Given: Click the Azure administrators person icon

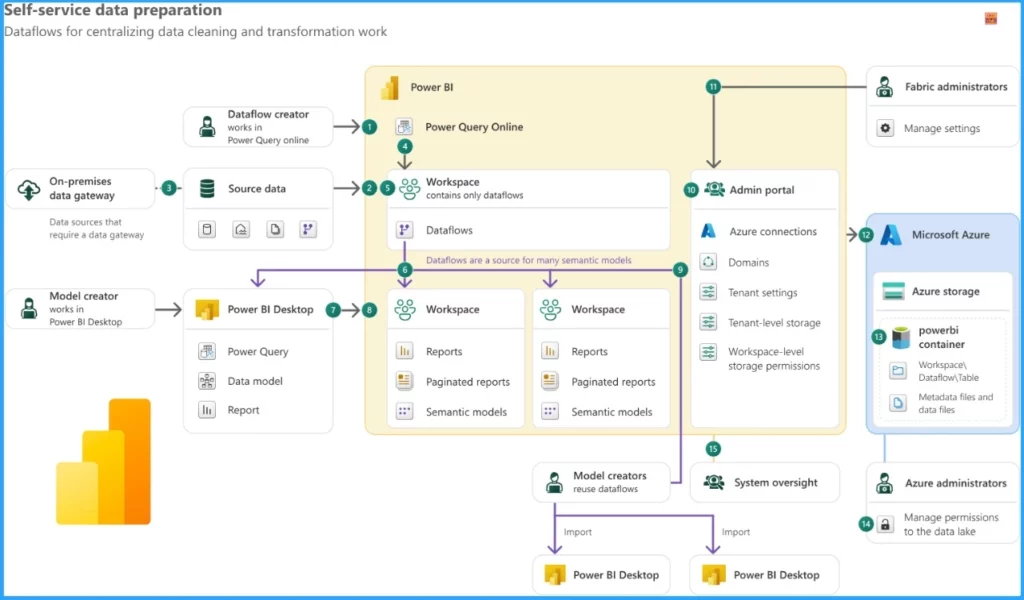Looking at the screenshot, I should 885,483.
